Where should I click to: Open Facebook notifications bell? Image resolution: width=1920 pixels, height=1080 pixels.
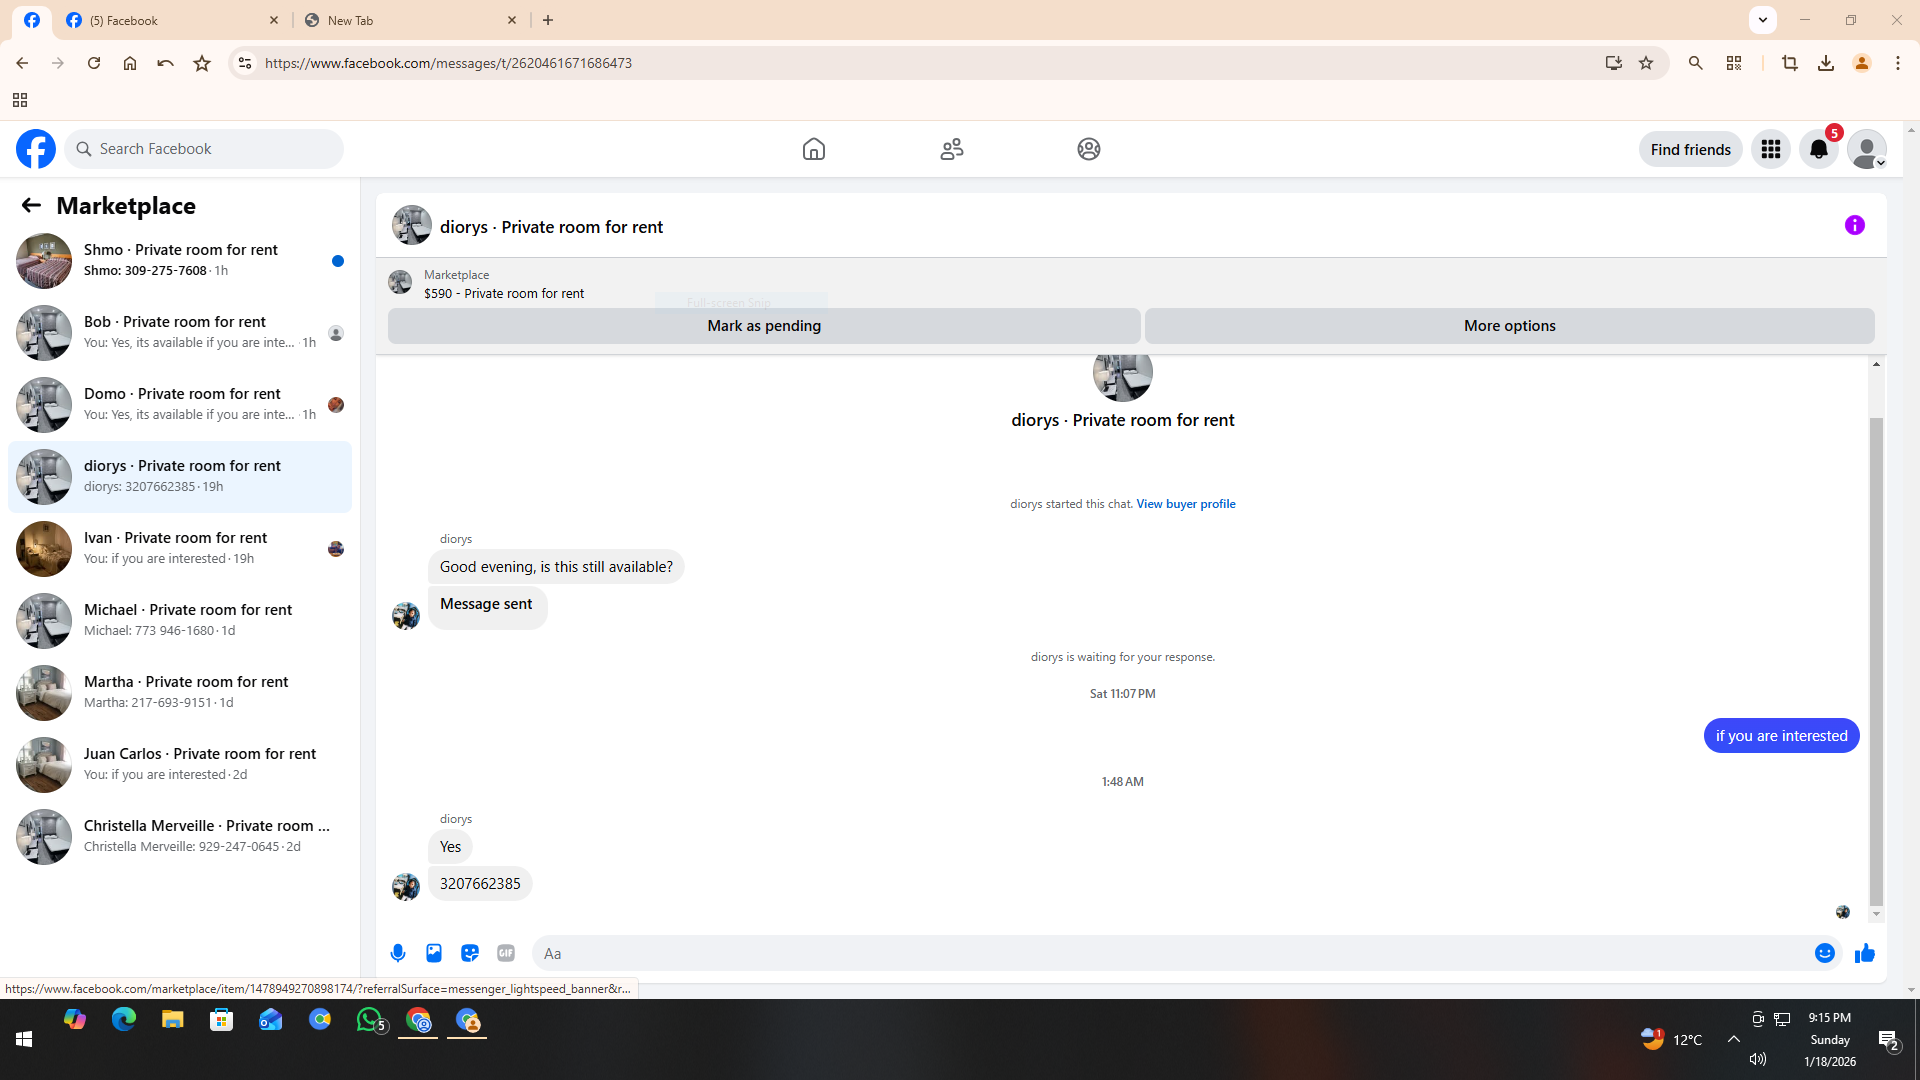tap(1818, 149)
